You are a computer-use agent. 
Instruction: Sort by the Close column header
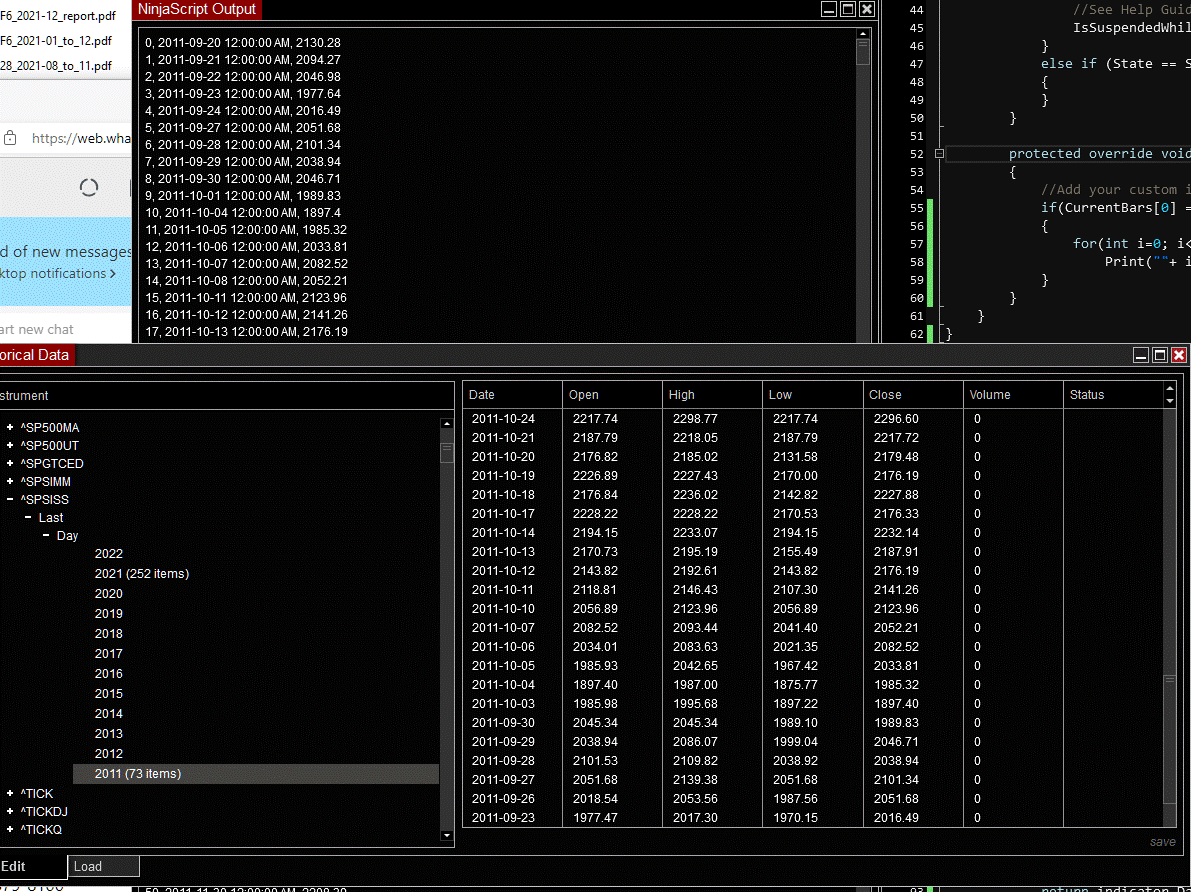(913, 395)
